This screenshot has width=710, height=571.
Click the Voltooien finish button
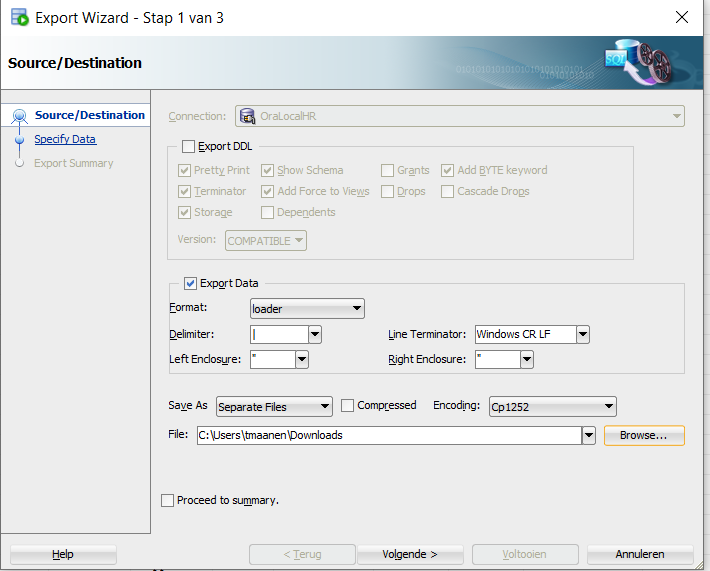click(525, 554)
